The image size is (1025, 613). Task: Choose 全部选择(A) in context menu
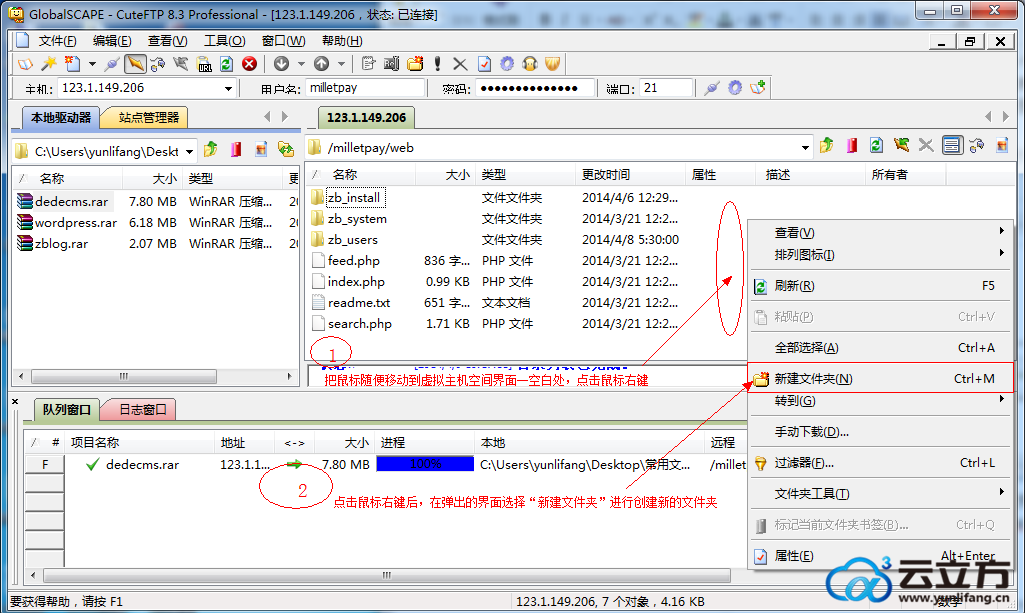[880, 348]
